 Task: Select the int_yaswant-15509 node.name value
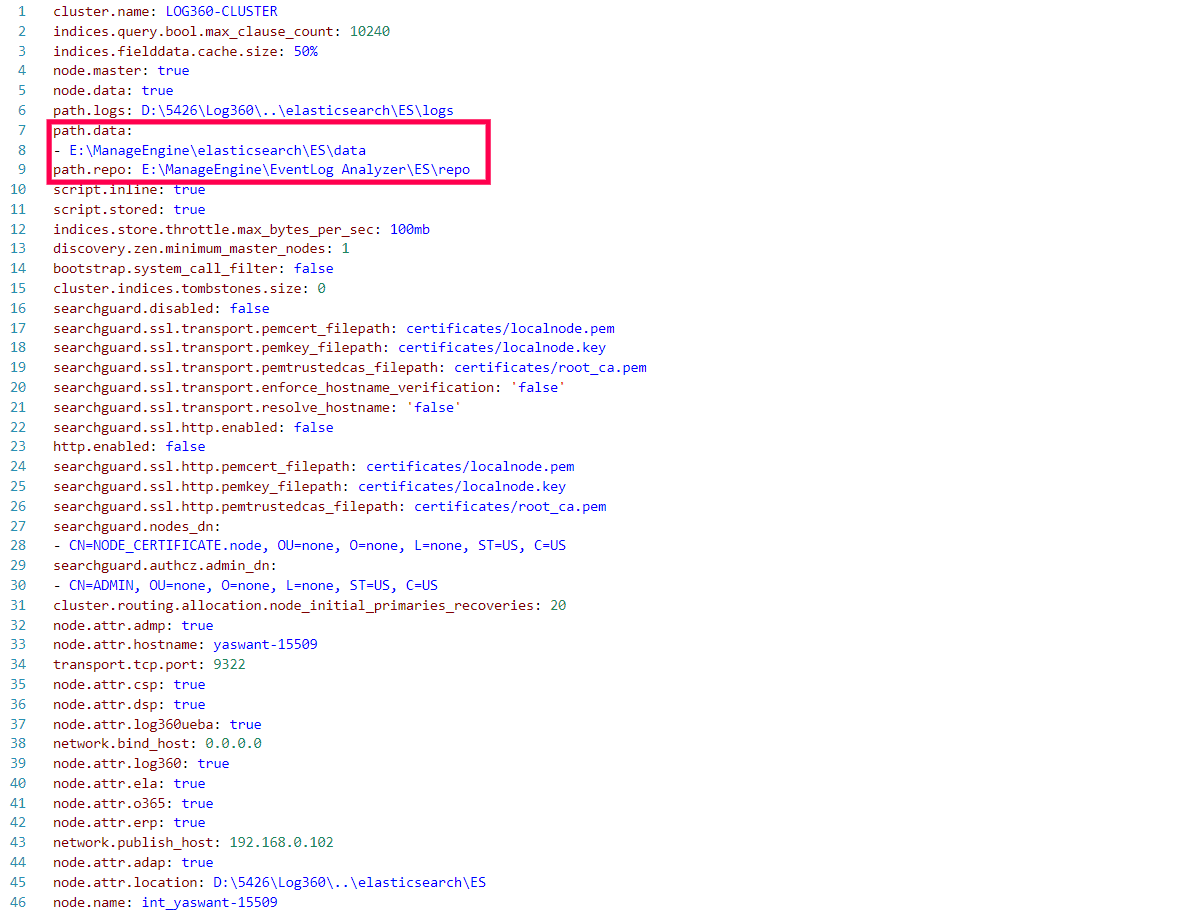(209, 902)
